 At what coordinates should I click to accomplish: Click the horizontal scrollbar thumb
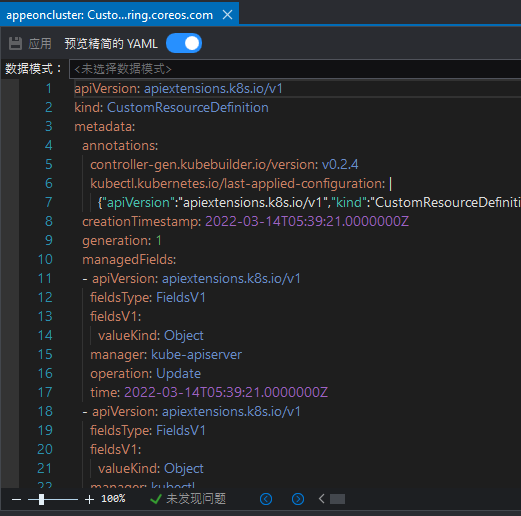click(337, 499)
